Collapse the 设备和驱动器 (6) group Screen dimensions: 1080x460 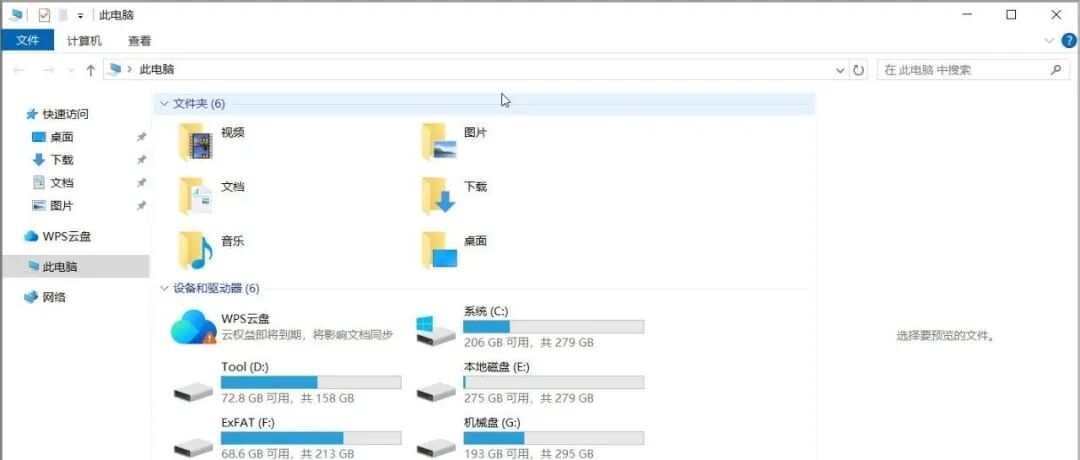pyautogui.click(x=164, y=288)
